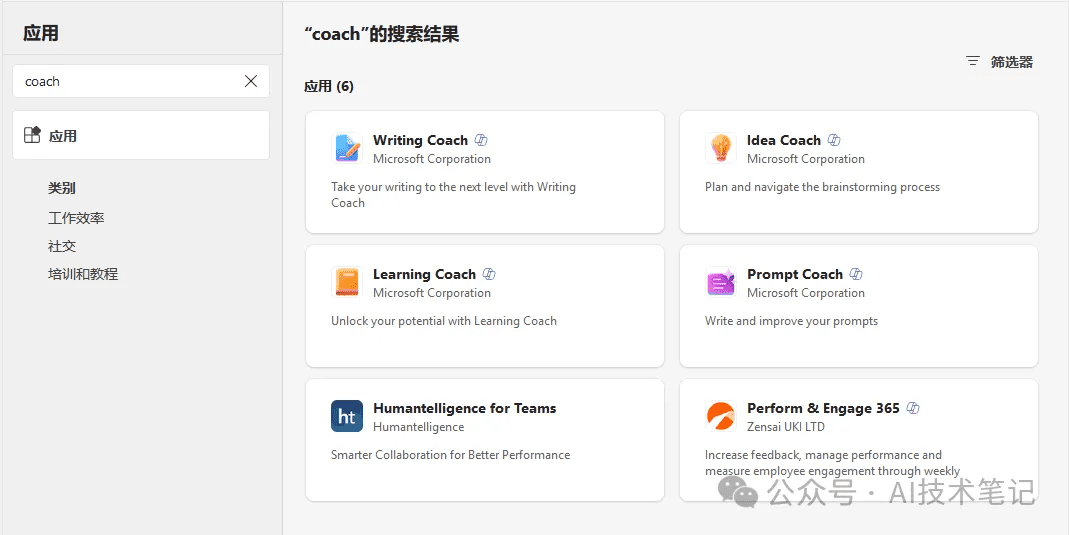Image resolution: width=1069 pixels, height=535 pixels.
Task: Open the Prompt Coach purple icon
Action: point(721,282)
